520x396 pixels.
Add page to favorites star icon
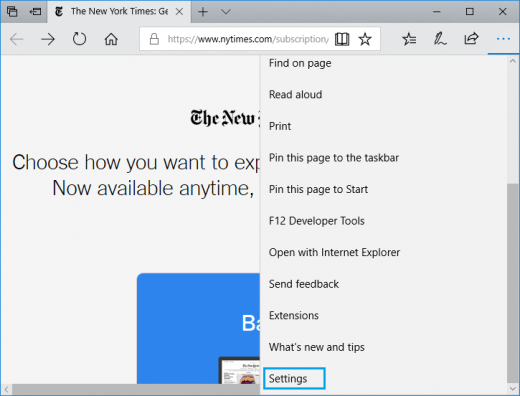point(365,39)
